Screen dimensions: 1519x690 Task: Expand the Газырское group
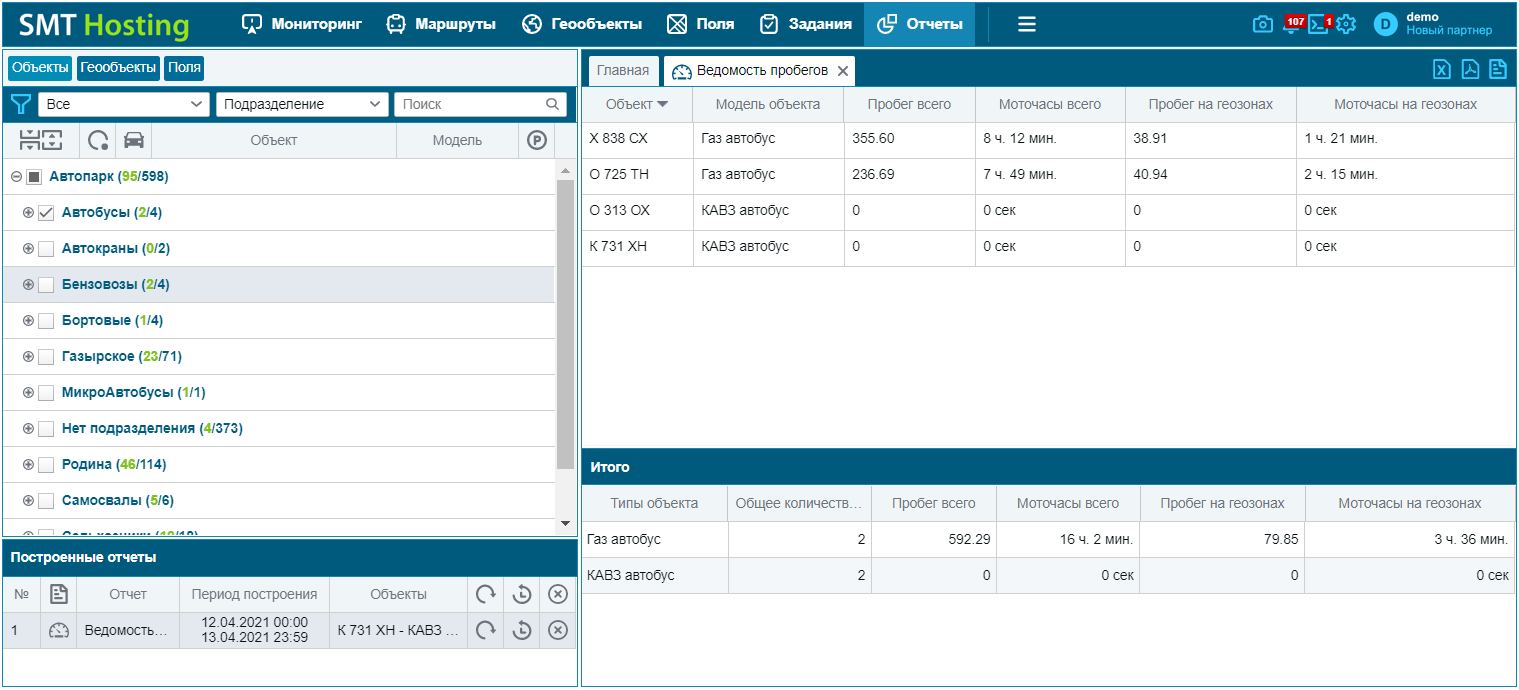[28, 357]
